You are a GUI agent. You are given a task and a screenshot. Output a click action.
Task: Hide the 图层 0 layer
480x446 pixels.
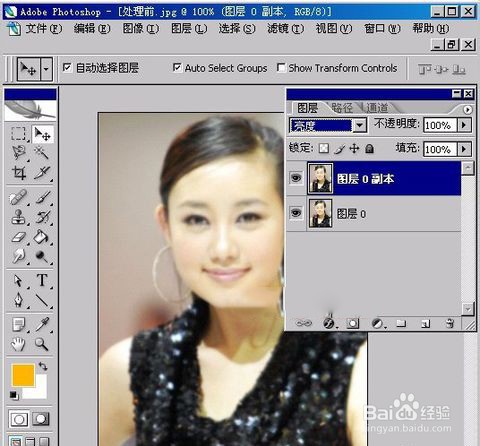[296, 213]
